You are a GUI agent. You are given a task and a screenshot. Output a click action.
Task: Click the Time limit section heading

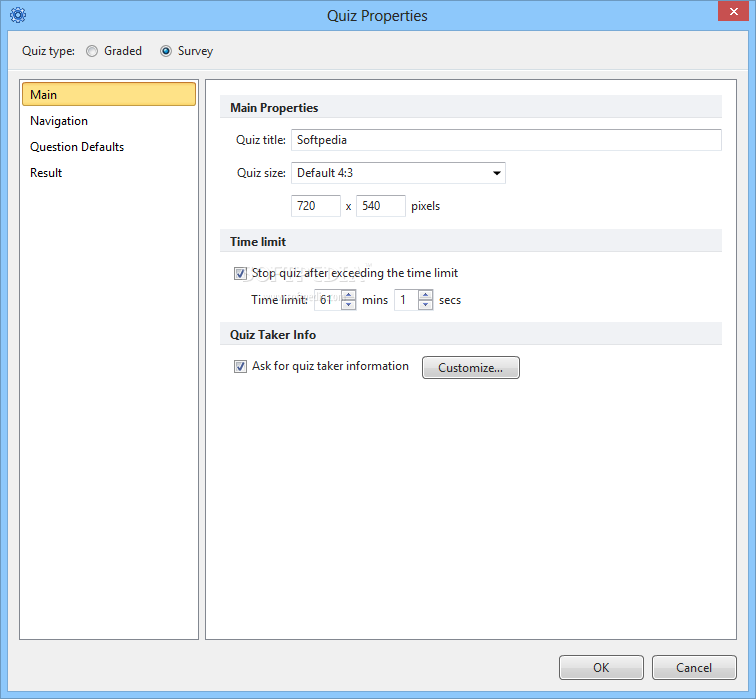pyautogui.click(x=258, y=242)
